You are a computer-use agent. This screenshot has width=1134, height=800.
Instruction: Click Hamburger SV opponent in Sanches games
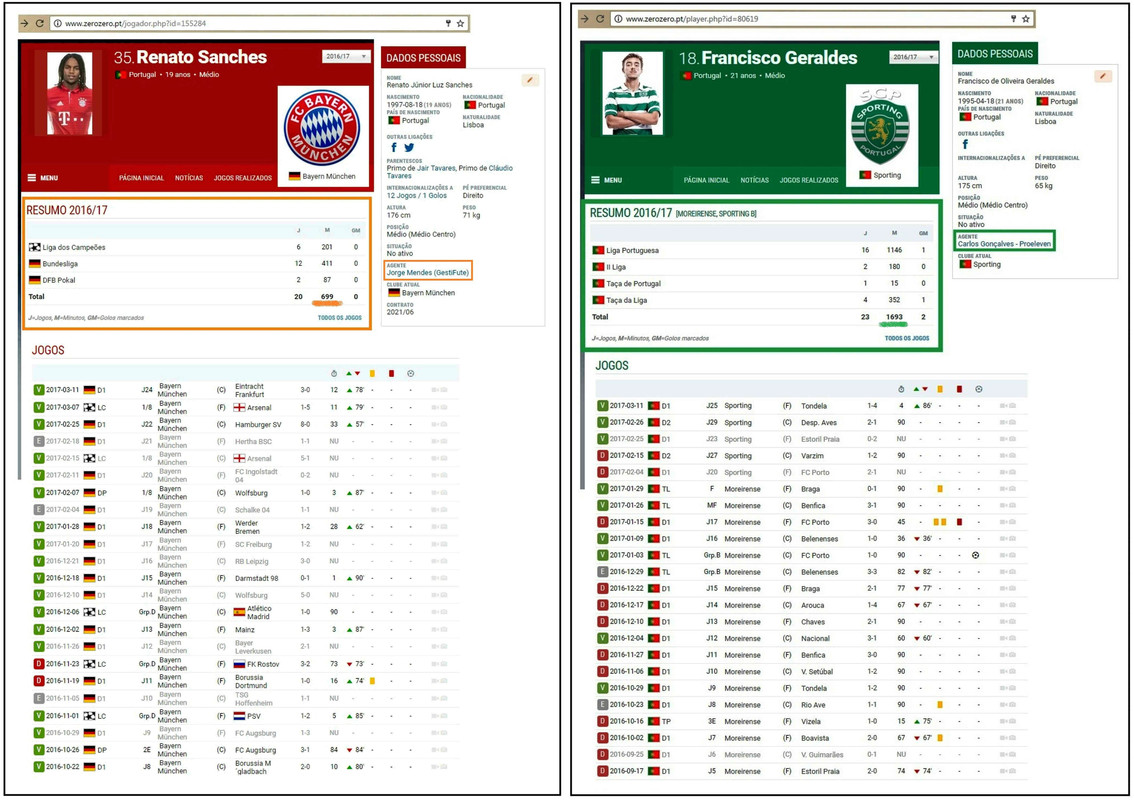[257, 425]
